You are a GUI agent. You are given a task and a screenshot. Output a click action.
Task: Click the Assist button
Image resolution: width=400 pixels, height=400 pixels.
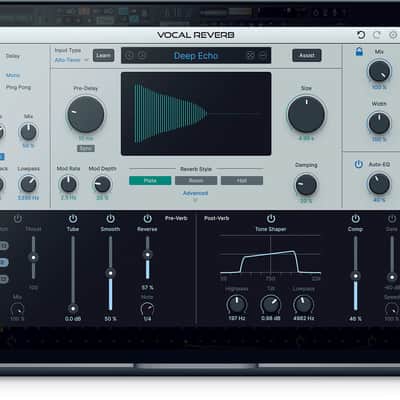tap(307, 55)
